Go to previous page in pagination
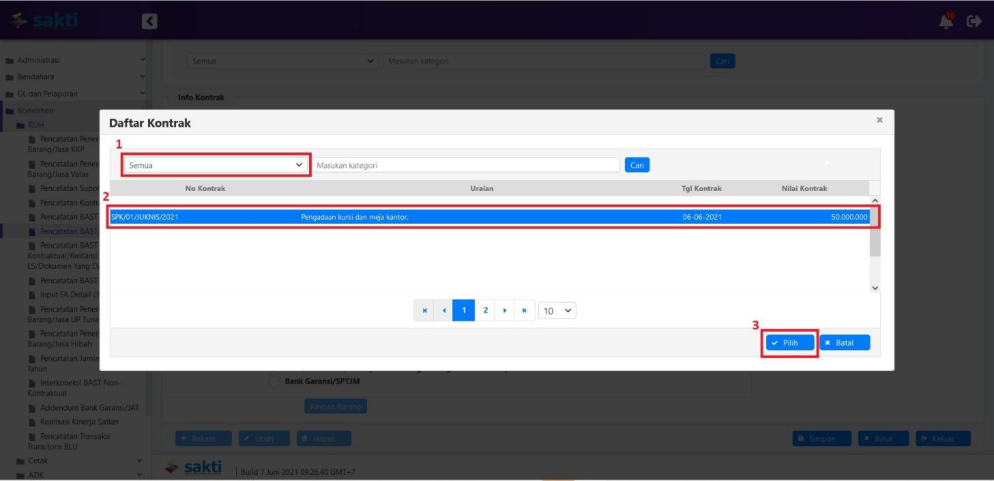Screen dimensions: 994x481 pyautogui.click(x=444, y=311)
